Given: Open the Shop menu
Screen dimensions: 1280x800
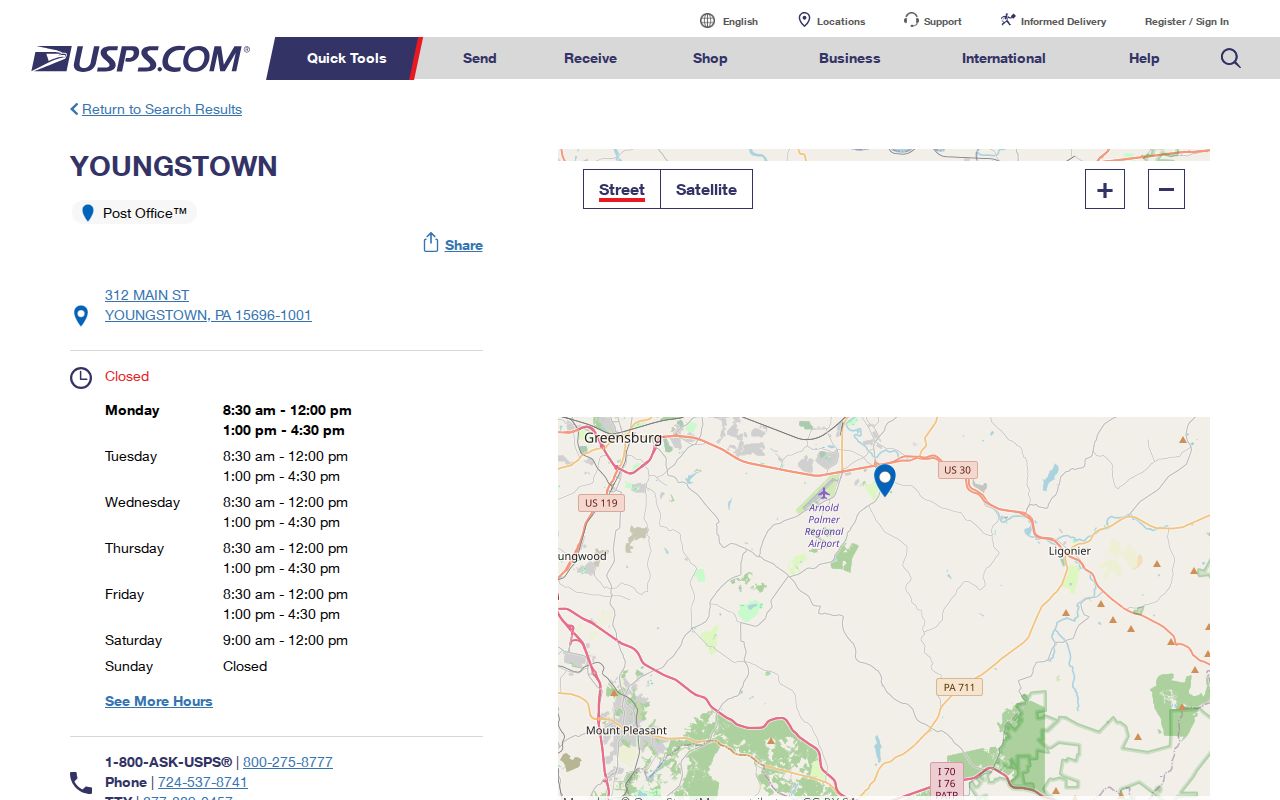Looking at the screenshot, I should pos(710,58).
